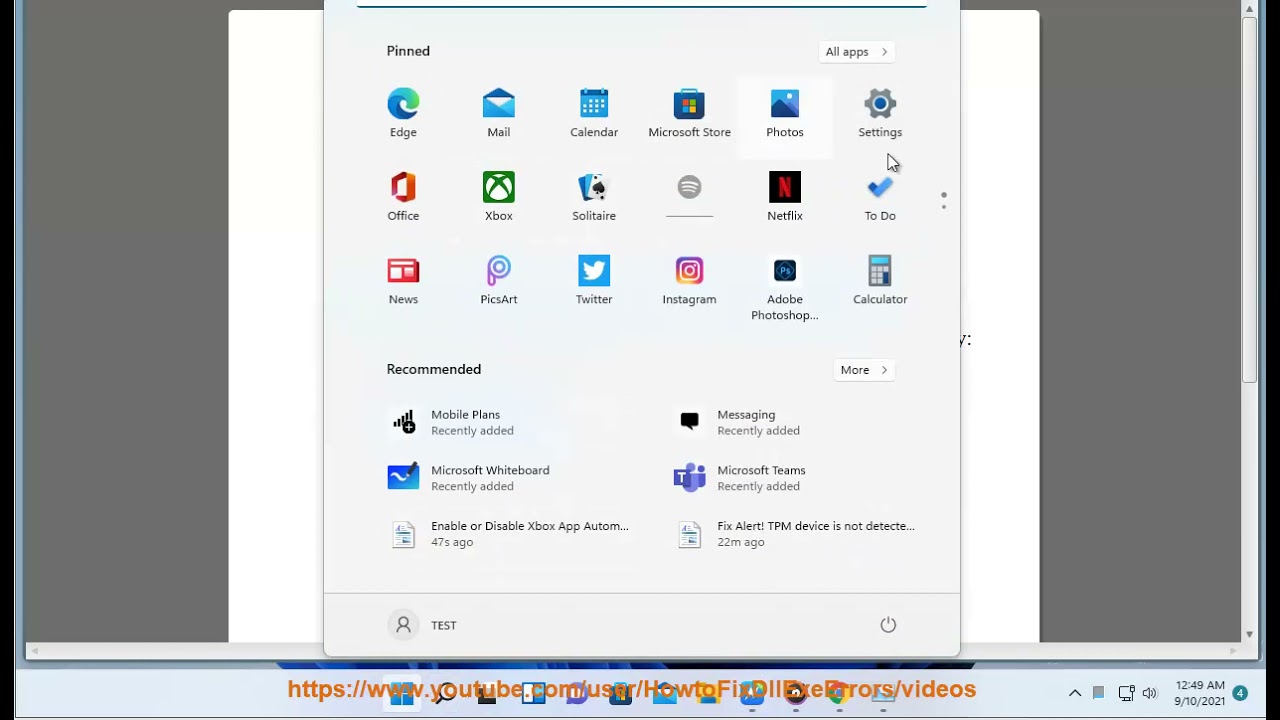1280x720 pixels.
Task: Open Microsoft Store
Action: pos(689,113)
